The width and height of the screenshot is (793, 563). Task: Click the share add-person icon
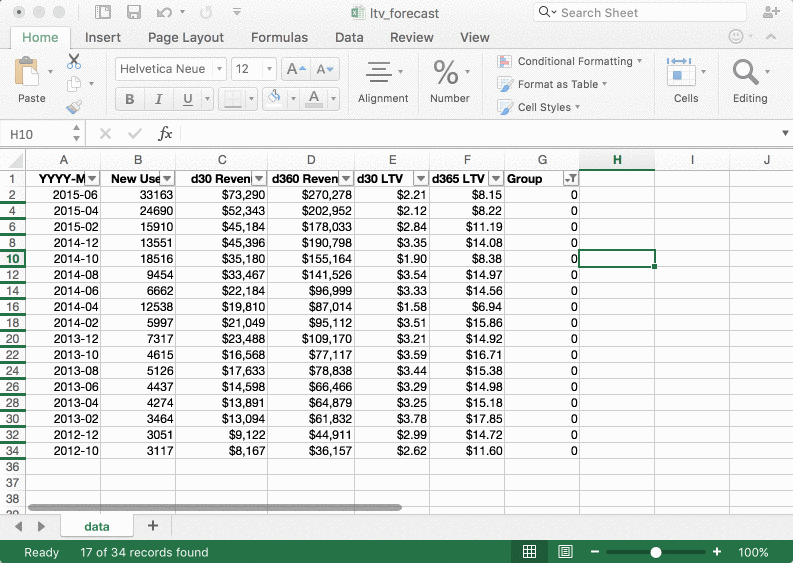click(771, 12)
